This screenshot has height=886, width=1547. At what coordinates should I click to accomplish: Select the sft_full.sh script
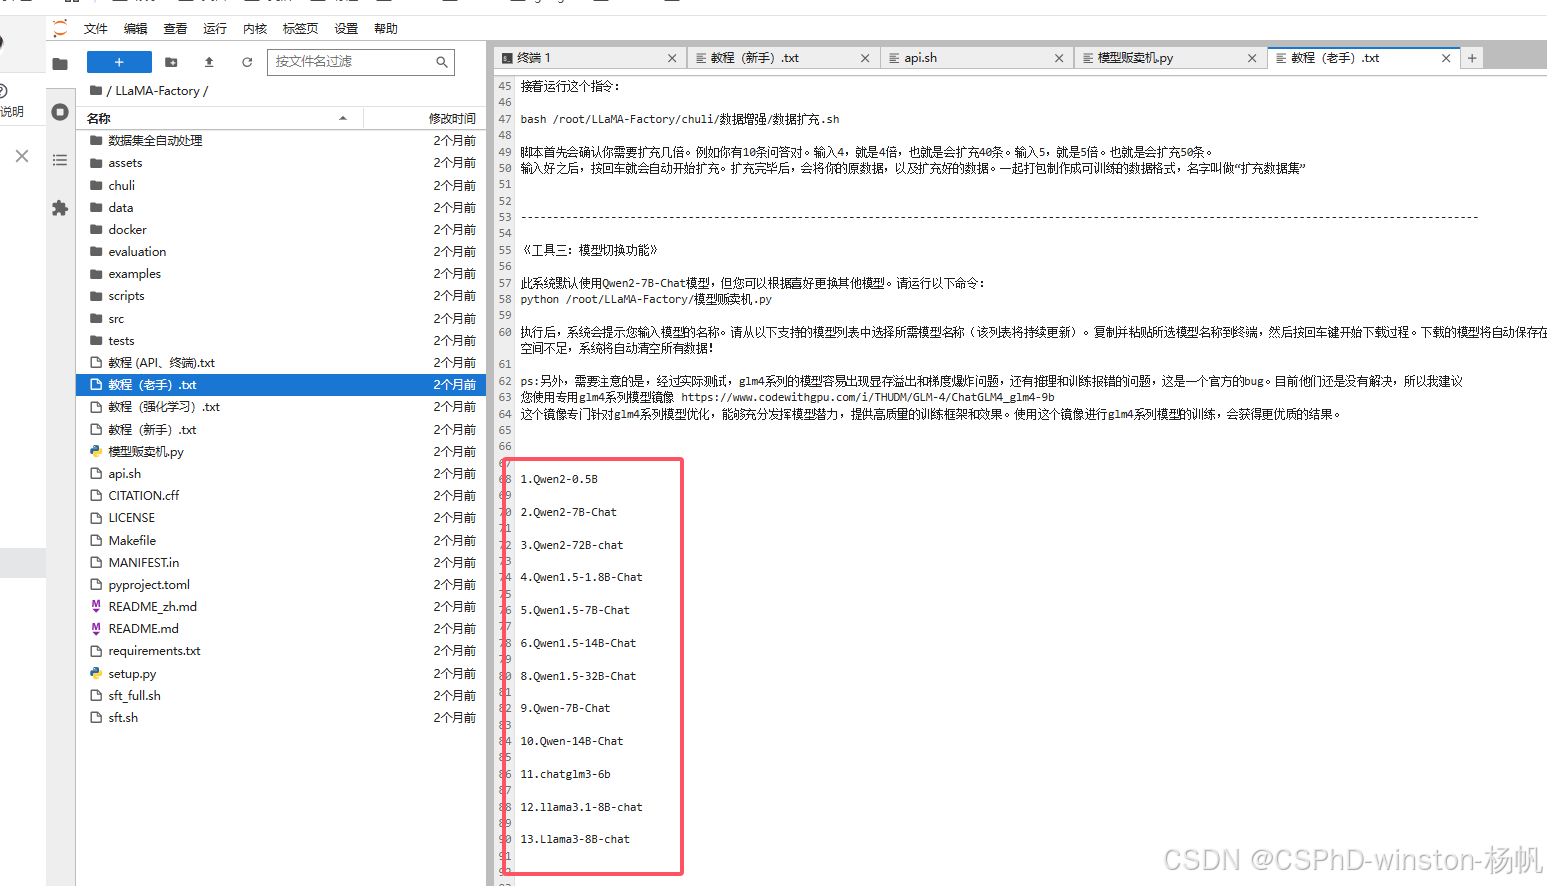[x=281, y=695]
